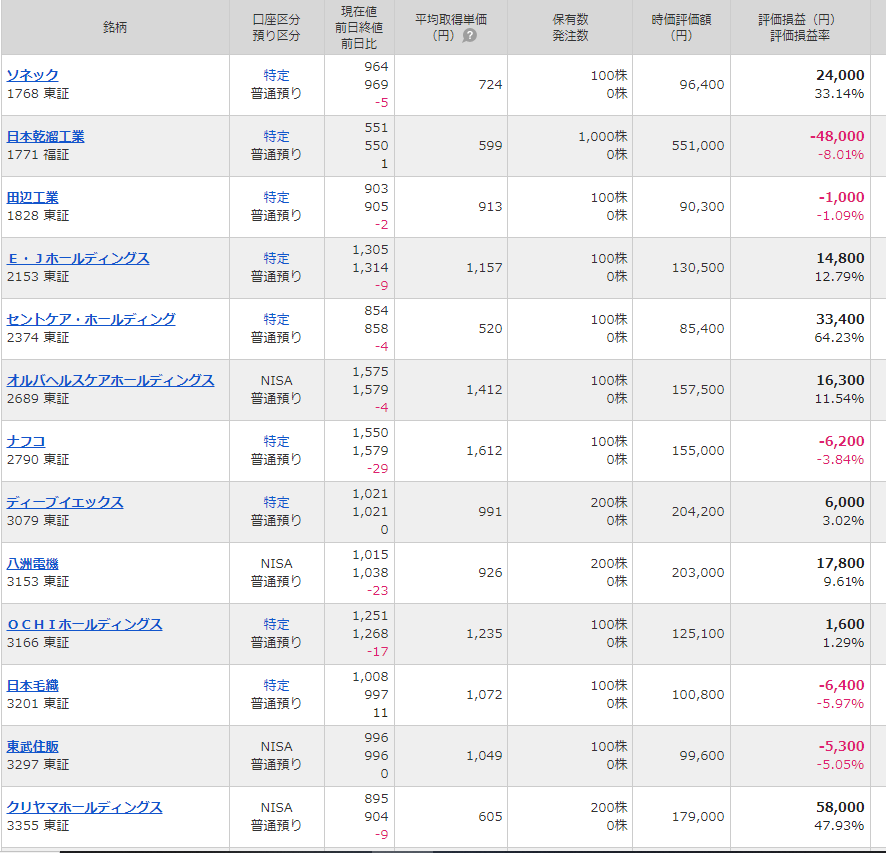Click the help icon beside 平均取得単価
This screenshot has width=886, height=853.
470,36
